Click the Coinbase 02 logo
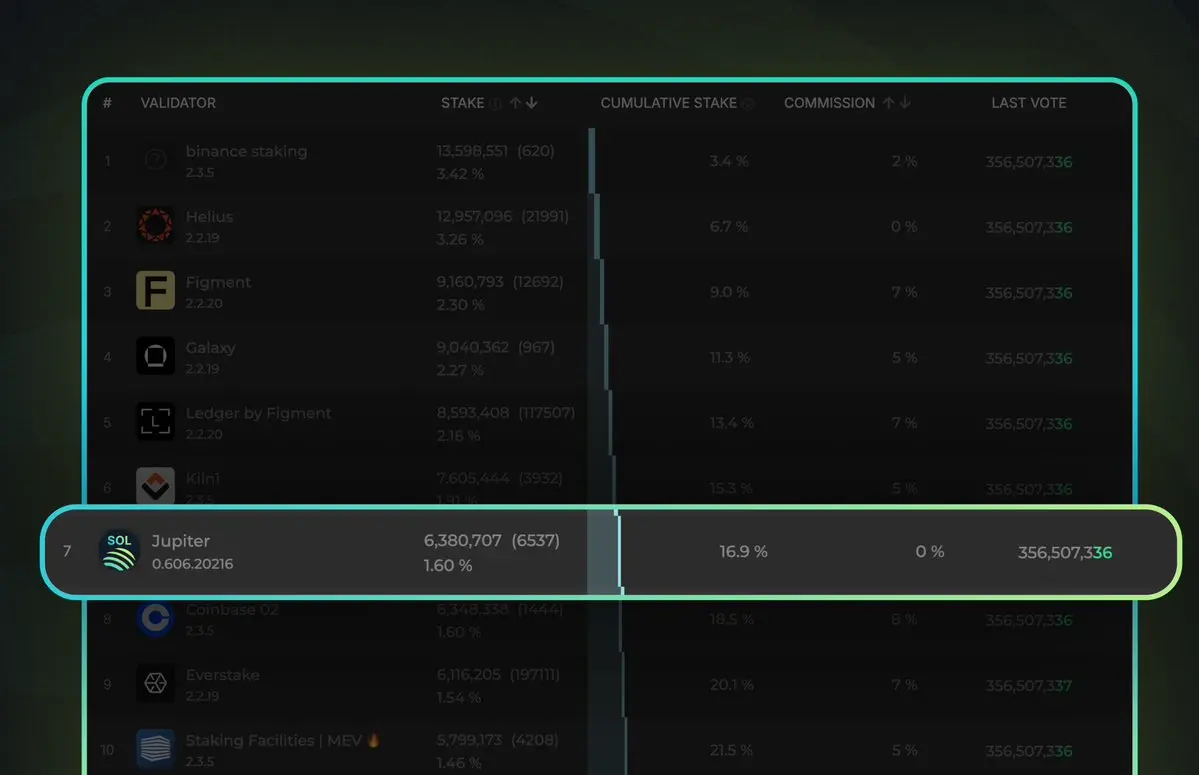This screenshot has width=1199, height=775. click(155, 617)
